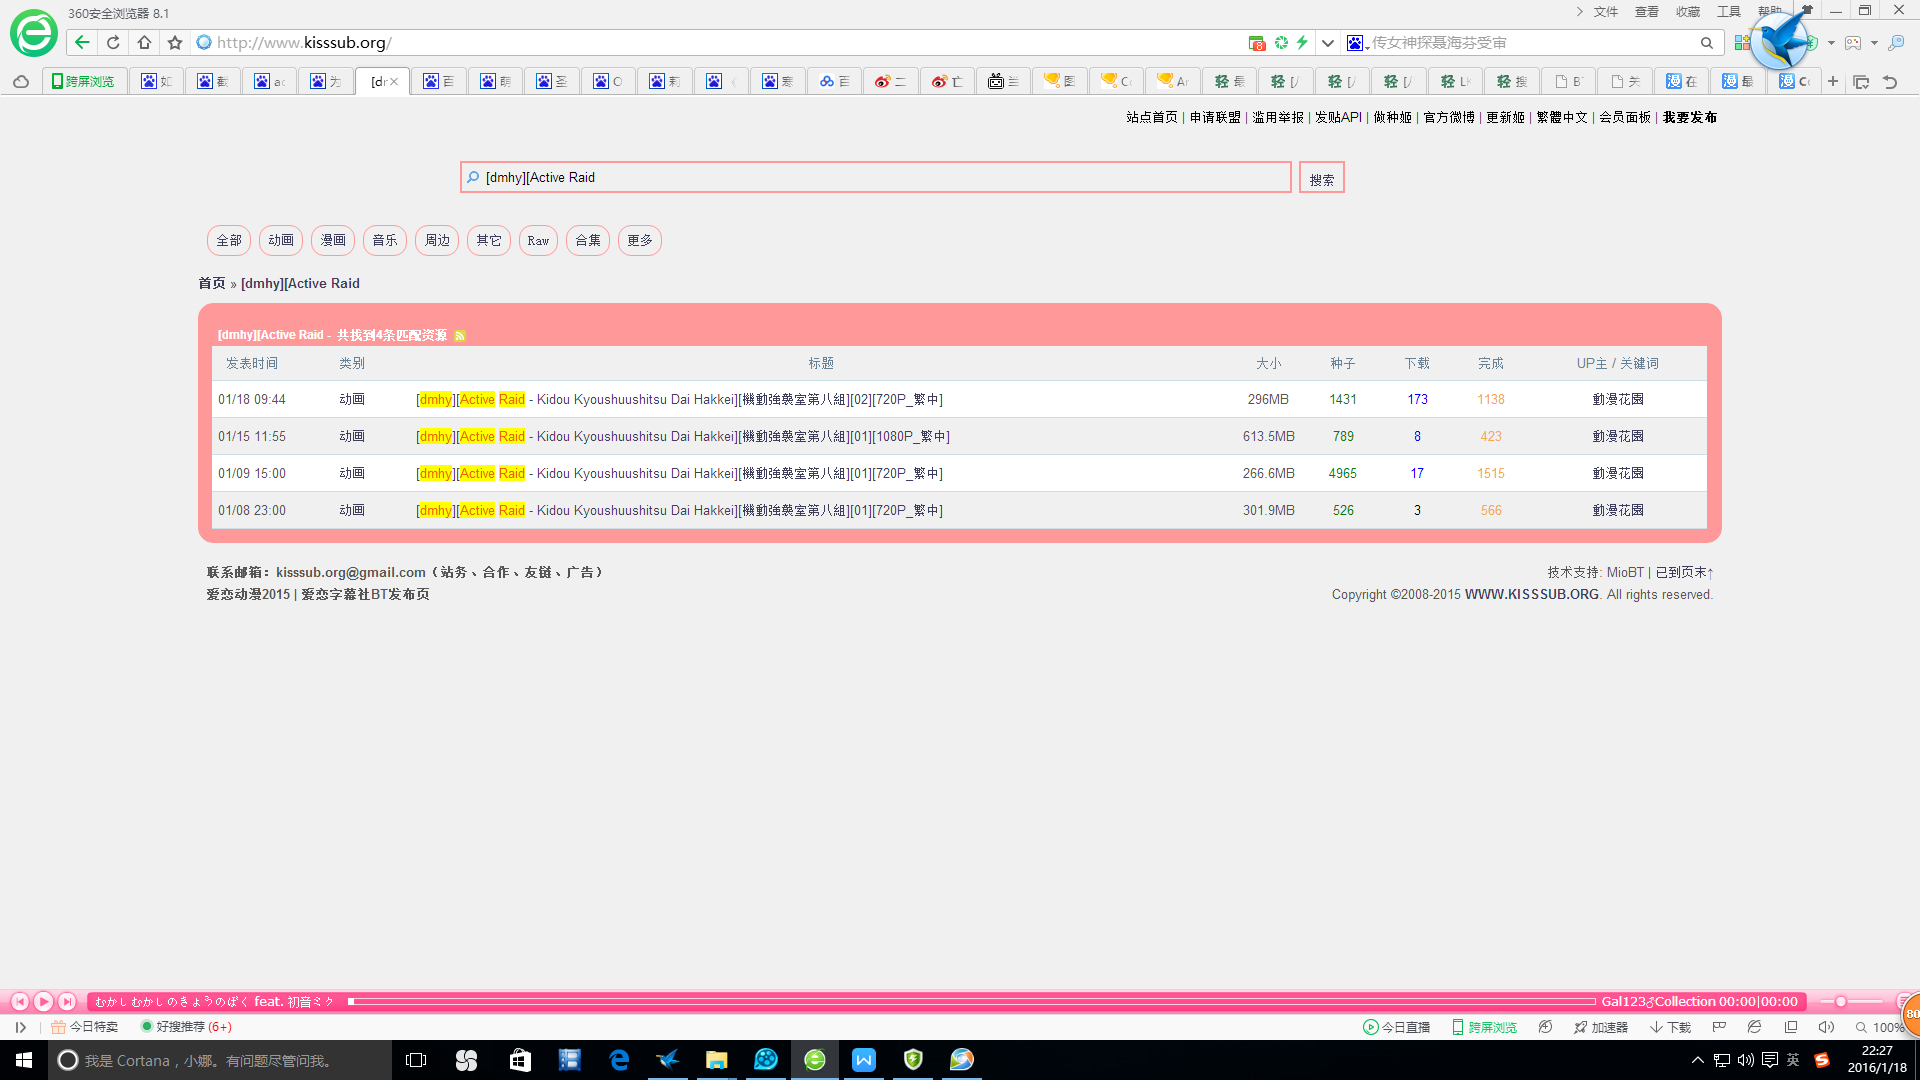
Task: Open a new tab with plus icon
Action: click(1833, 81)
